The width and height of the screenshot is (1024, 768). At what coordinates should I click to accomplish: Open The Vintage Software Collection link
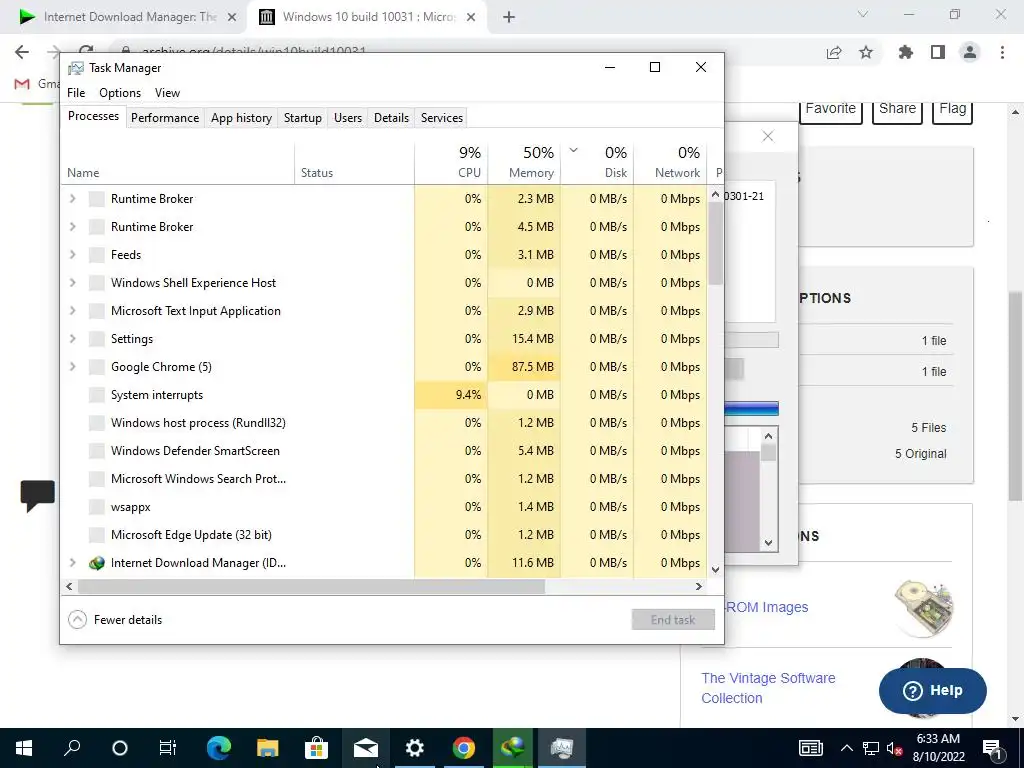[x=768, y=688]
